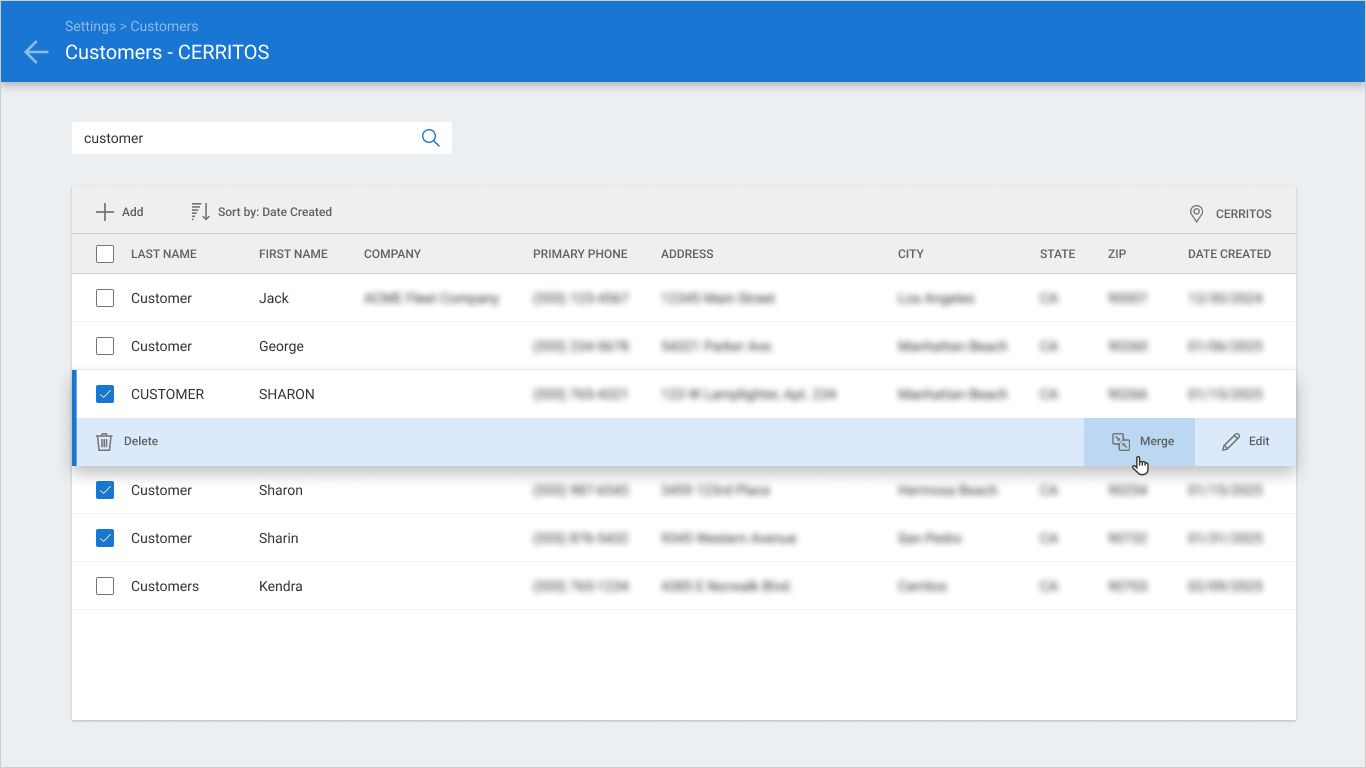Image resolution: width=1366 pixels, height=768 pixels.
Task: Select the first name Sharin cell
Action: 279,538
